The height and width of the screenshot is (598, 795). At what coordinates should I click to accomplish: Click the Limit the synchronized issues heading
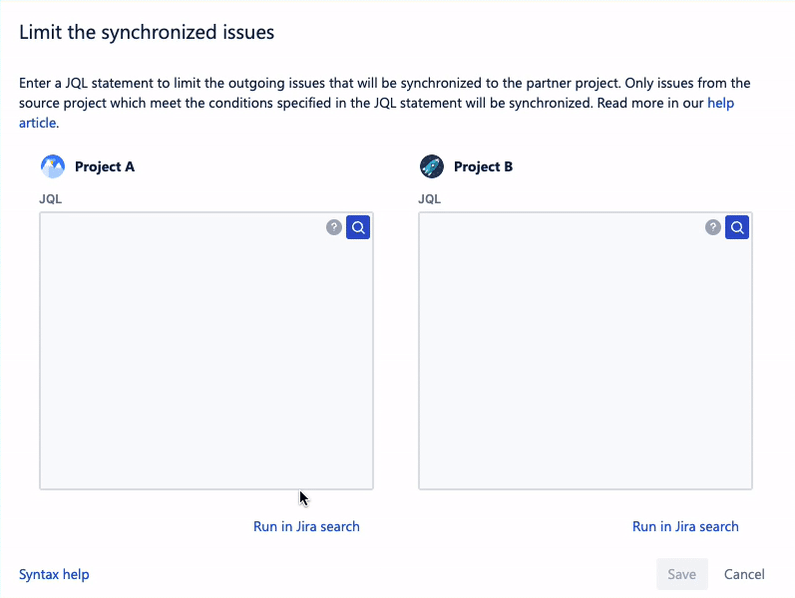coord(146,33)
